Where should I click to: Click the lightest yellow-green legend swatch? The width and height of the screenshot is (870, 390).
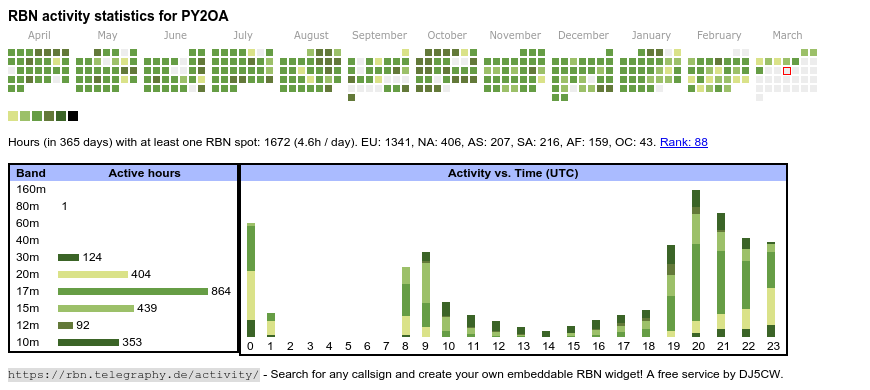[x=13, y=116]
